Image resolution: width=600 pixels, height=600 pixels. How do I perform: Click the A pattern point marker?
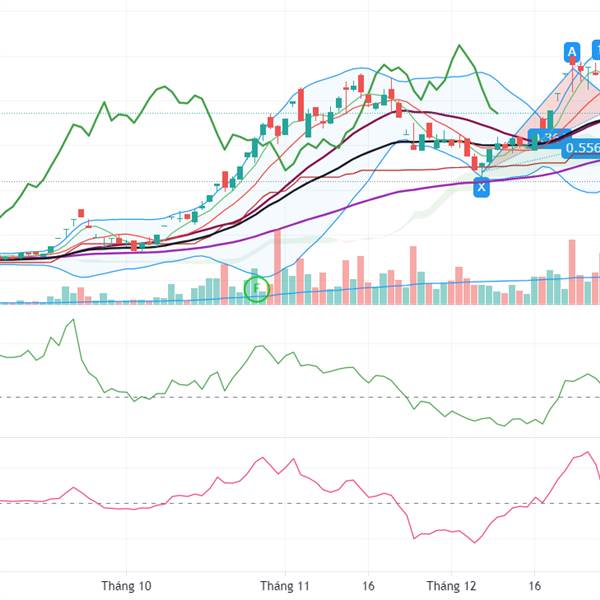(x=572, y=52)
